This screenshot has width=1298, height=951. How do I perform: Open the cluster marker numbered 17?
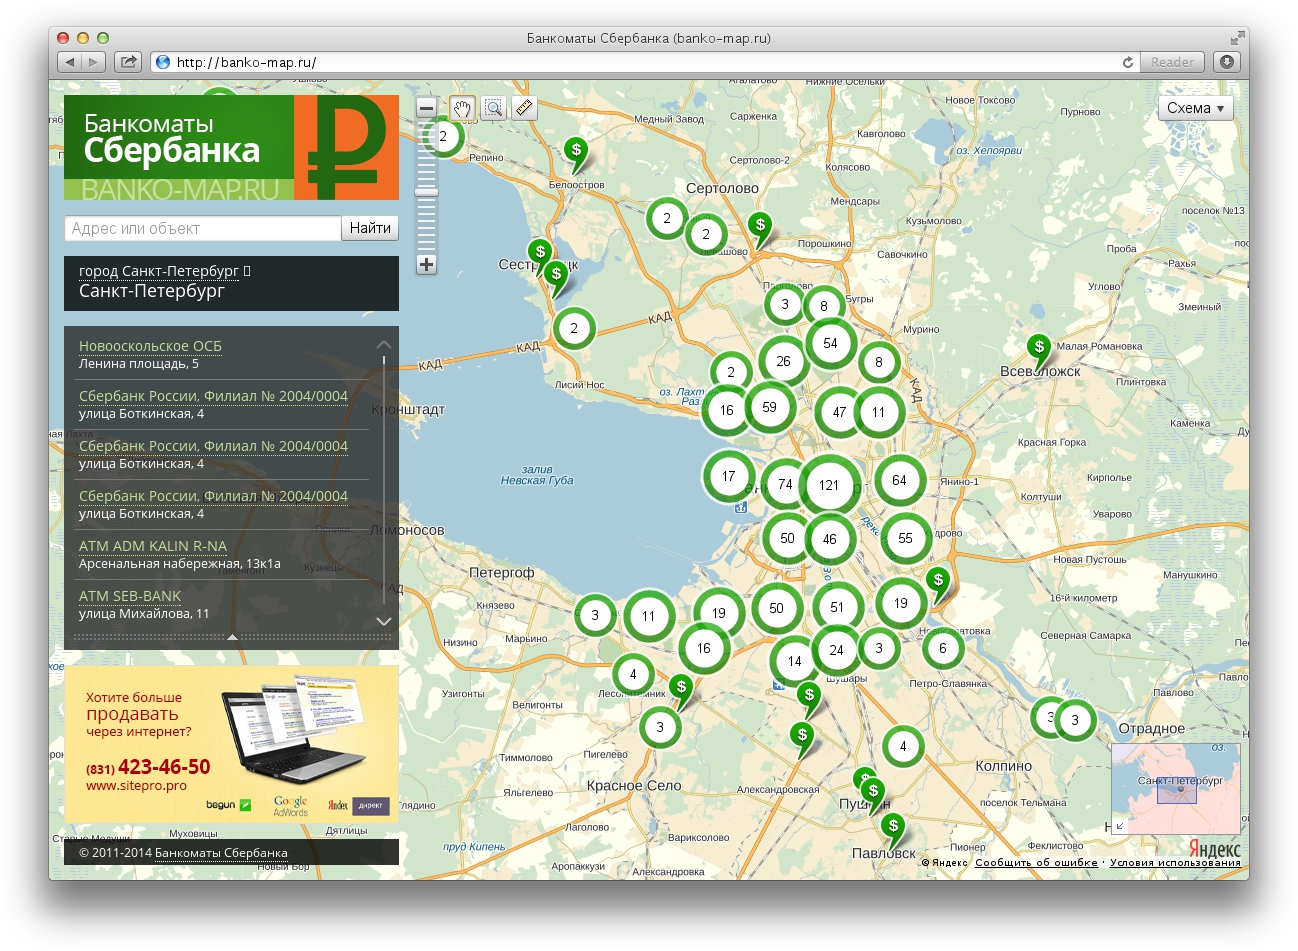point(728,476)
